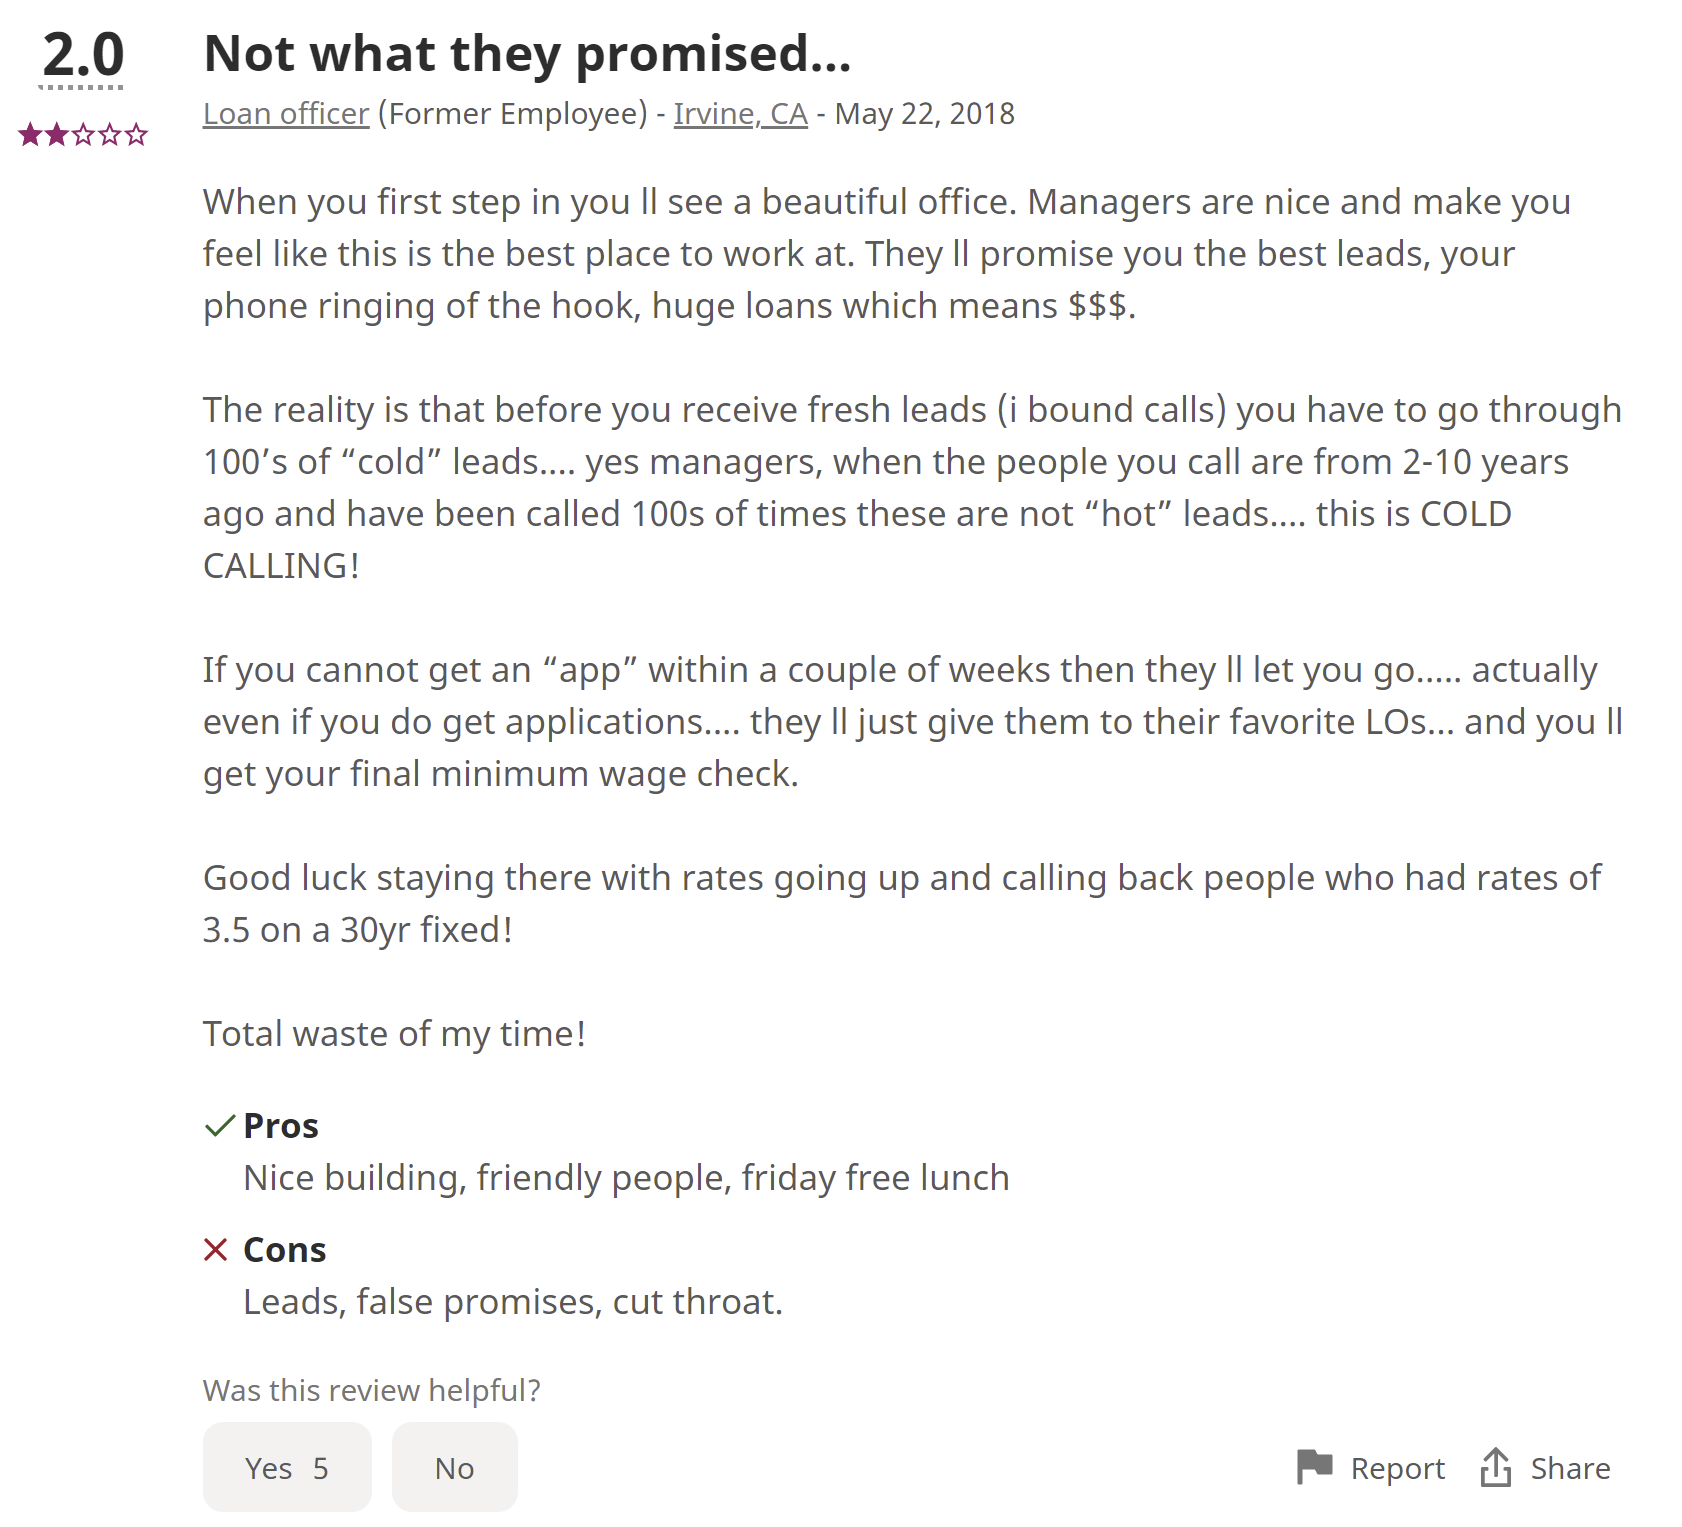This screenshot has width=1682, height=1527.
Task: Click the Pros heading
Action: click(281, 1126)
